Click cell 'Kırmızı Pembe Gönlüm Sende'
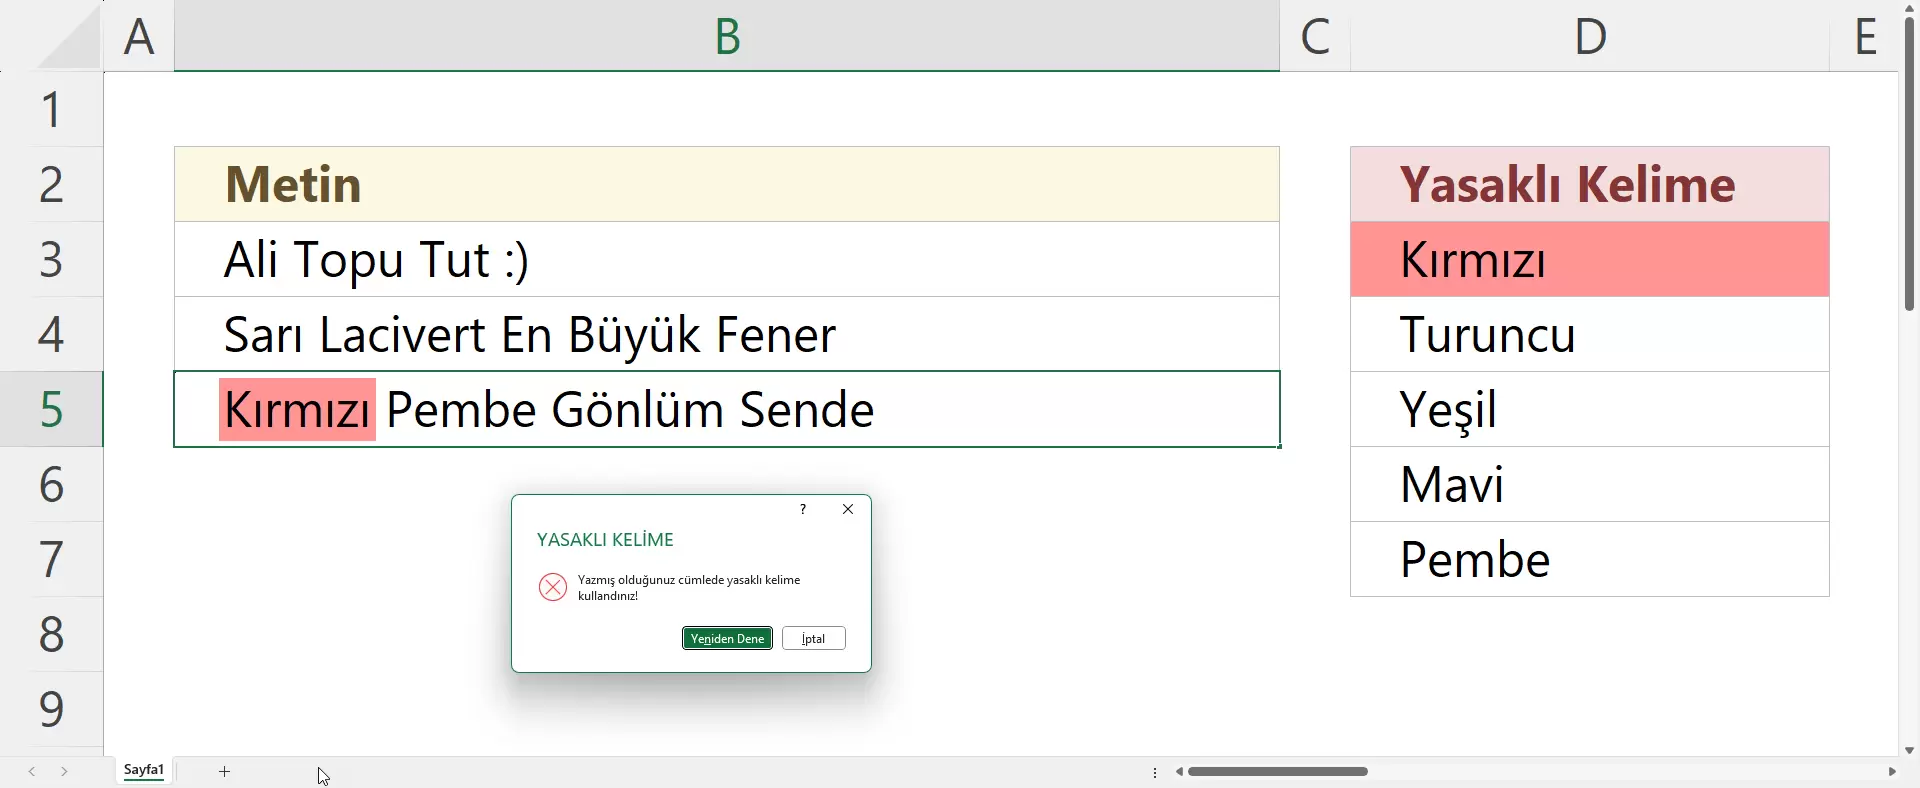 [x=727, y=409]
